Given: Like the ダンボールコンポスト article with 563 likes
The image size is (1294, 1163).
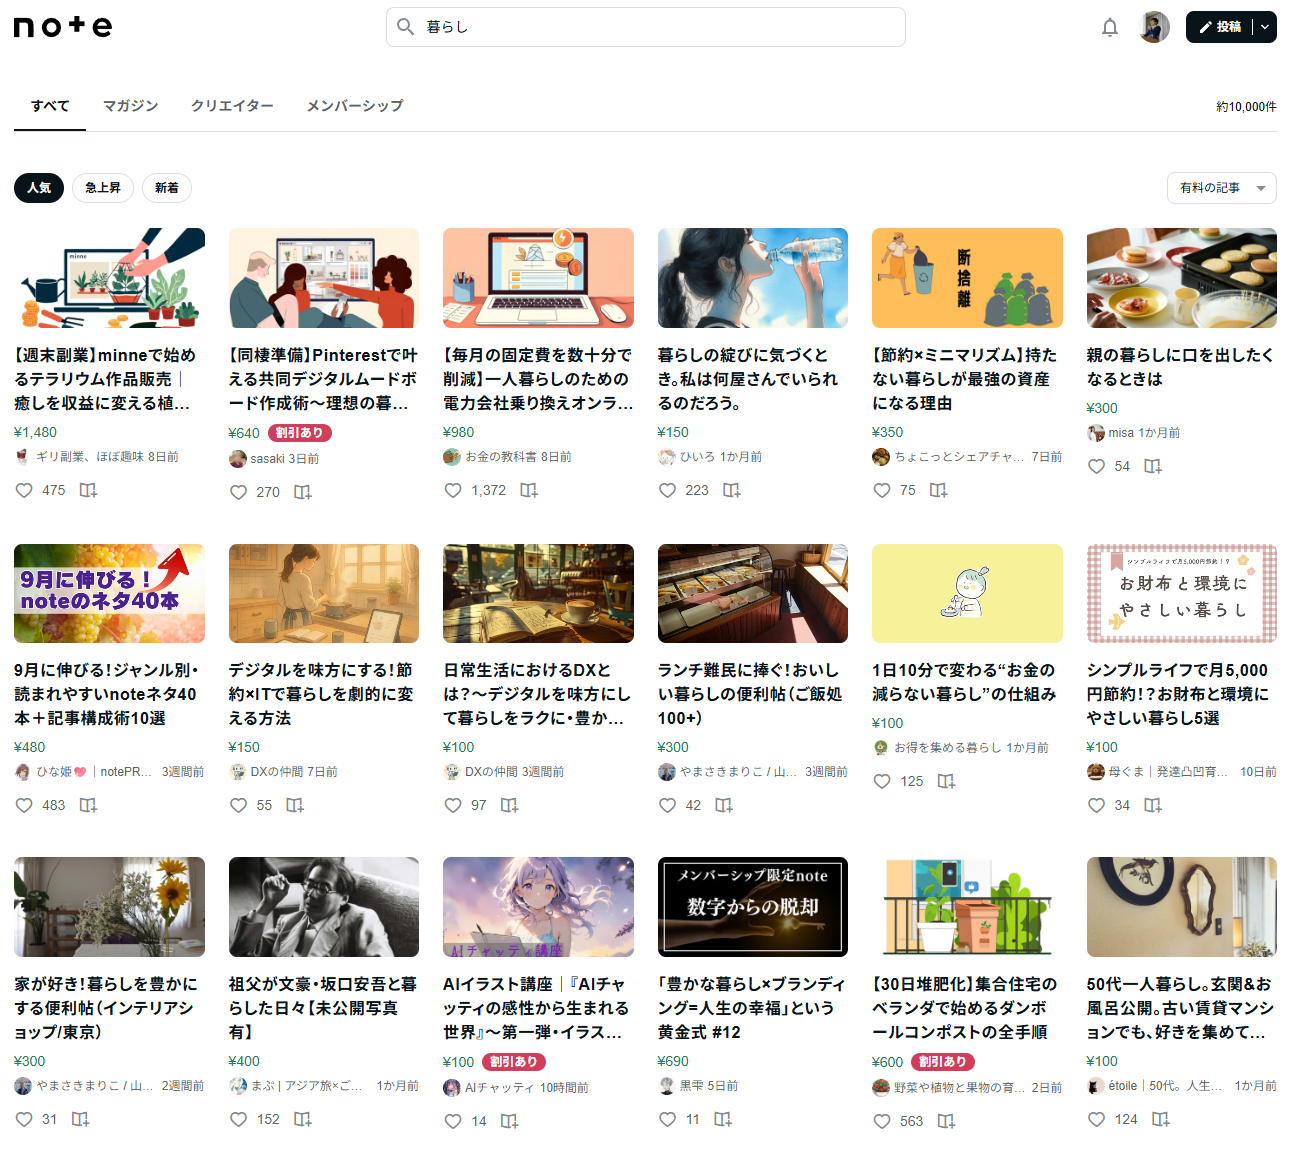Looking at the screenshot, I should tap(882, 1121).
